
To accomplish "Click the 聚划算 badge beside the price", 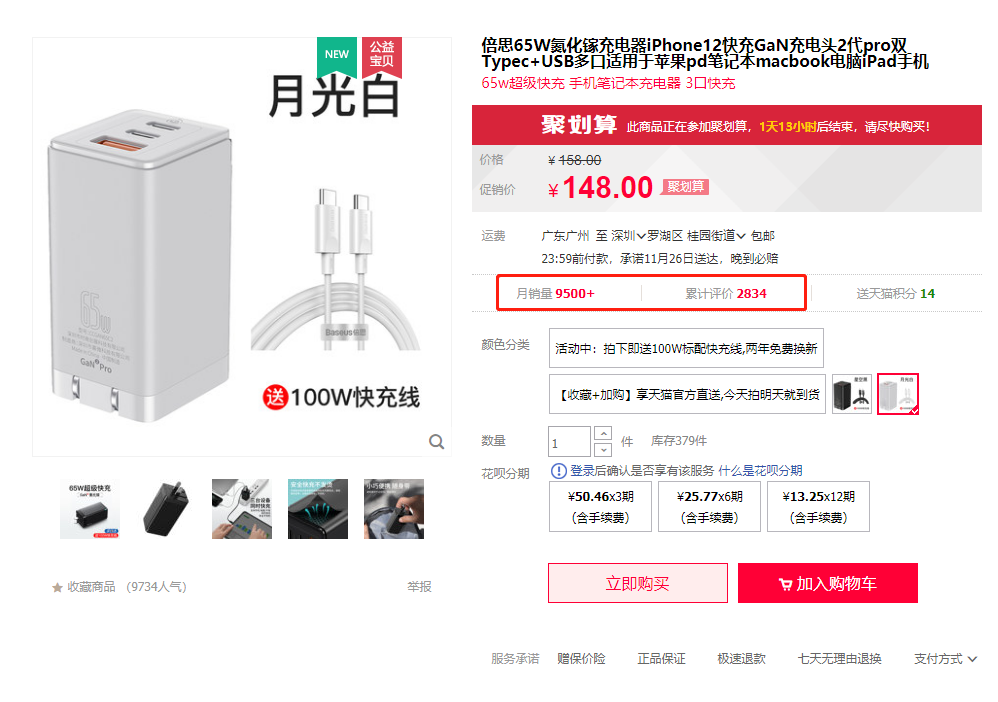I will (685, 186).
